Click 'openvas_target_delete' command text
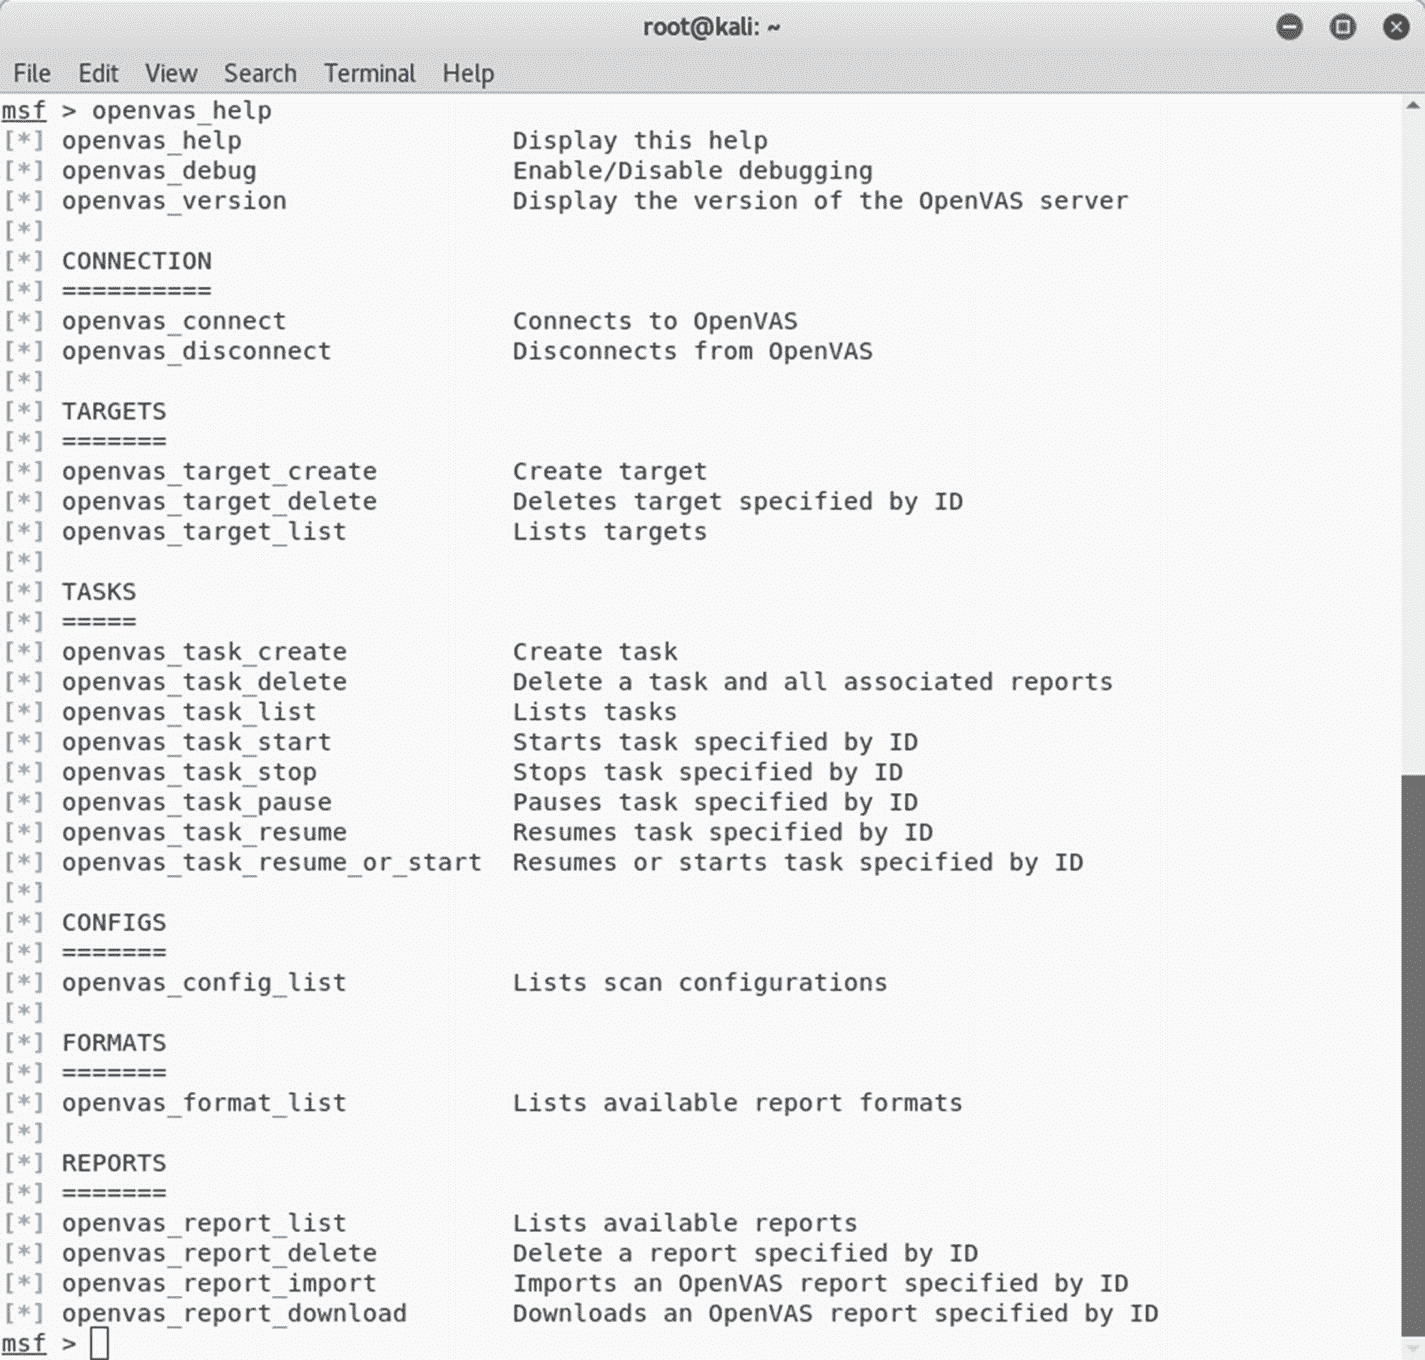Image resolution: width=1425 pixels, height=1360 pixels. [219, 501]
